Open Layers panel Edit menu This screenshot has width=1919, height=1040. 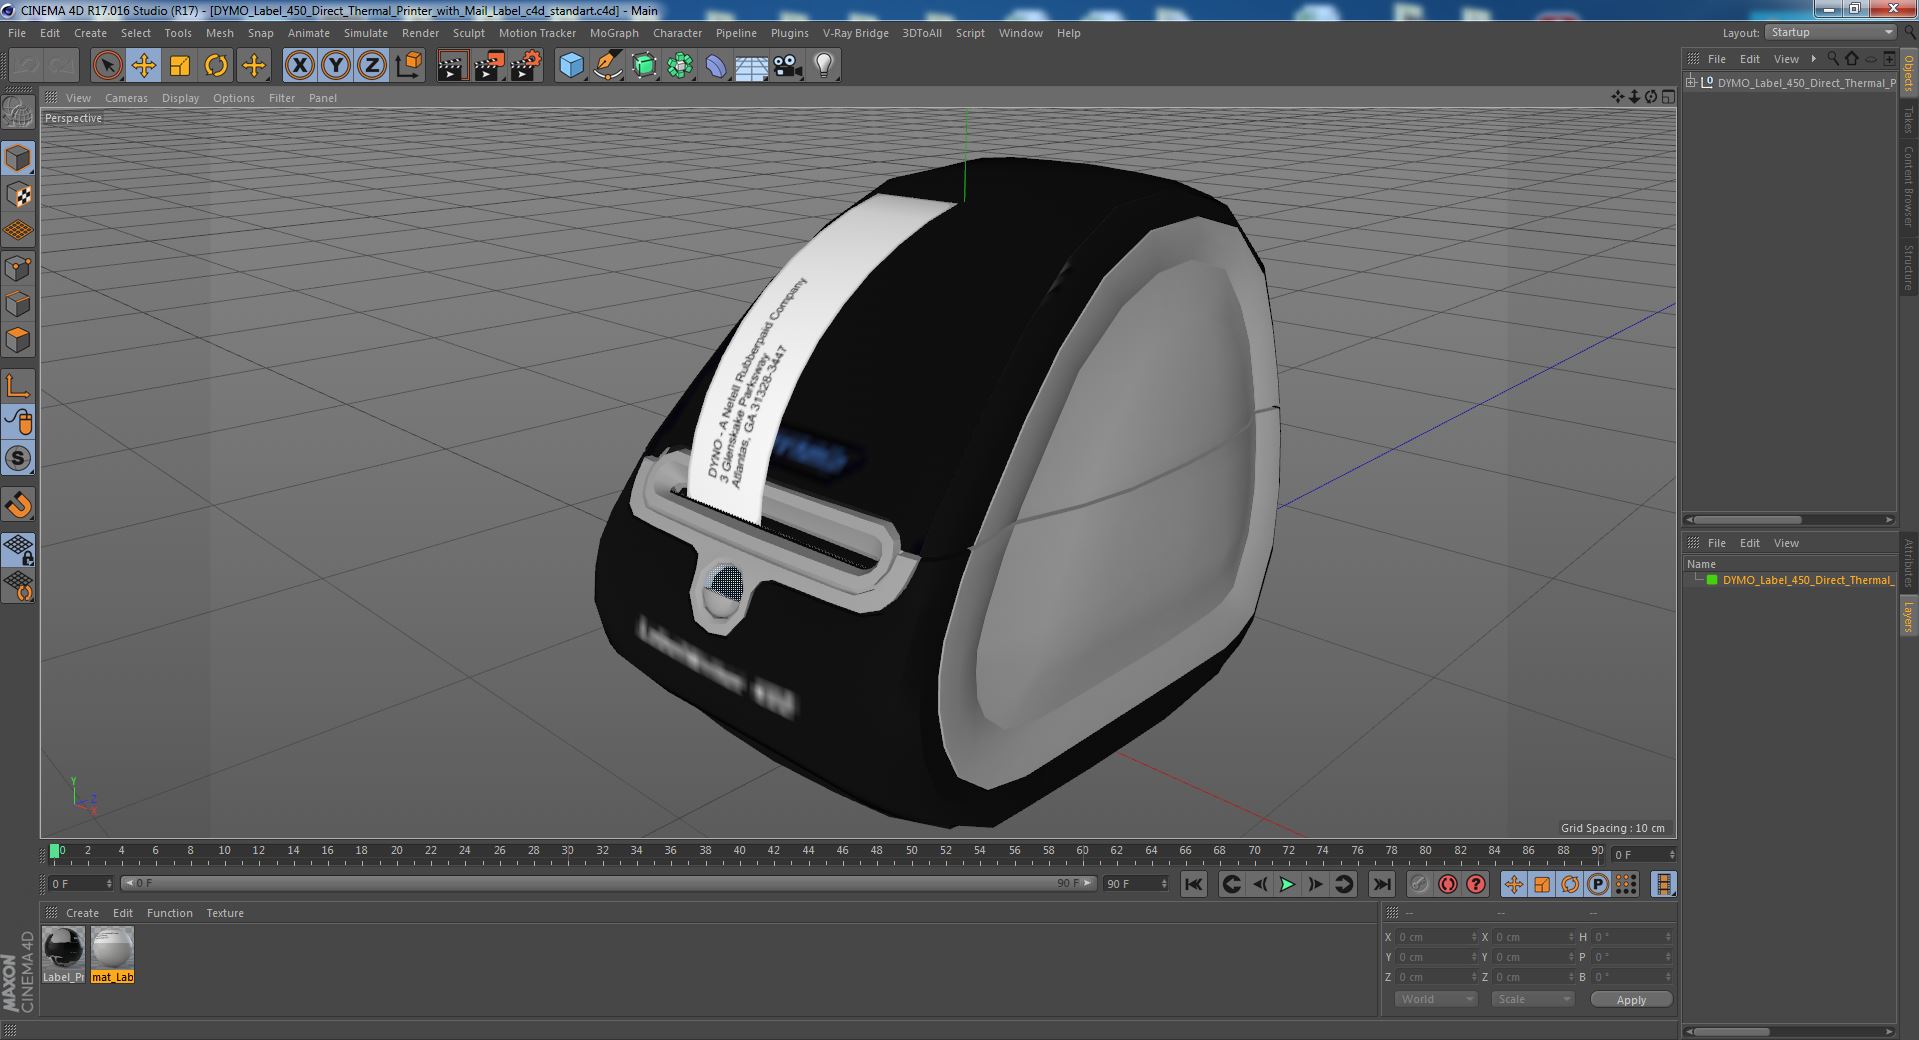point(1749,543)
